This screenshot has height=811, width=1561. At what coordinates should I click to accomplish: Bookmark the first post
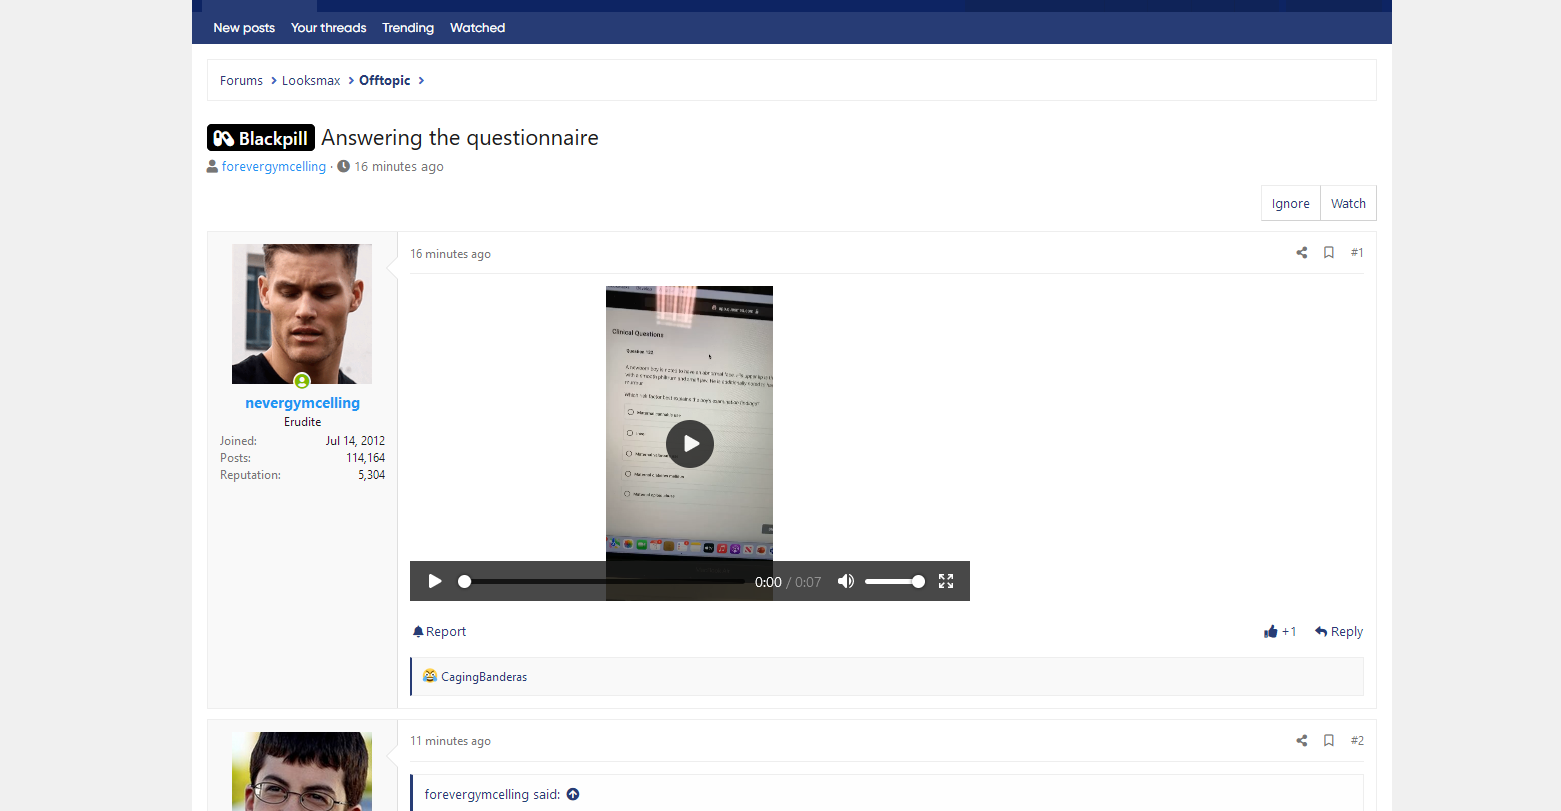(x=1329, y=253)
